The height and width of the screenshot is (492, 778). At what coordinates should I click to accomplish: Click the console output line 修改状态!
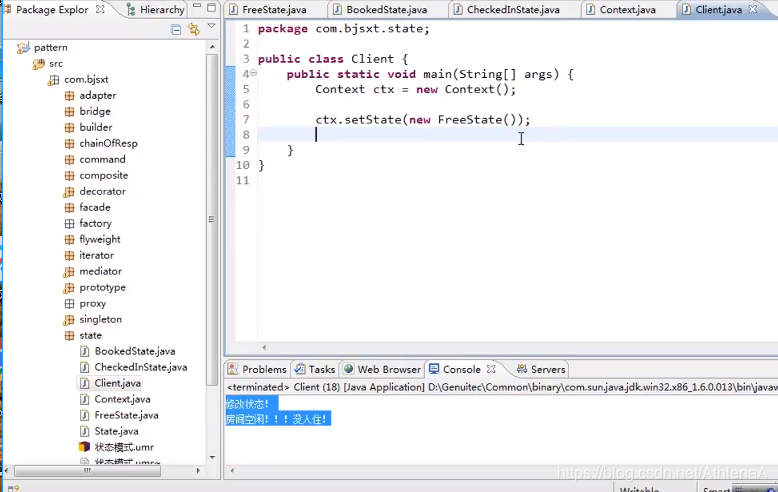(x=247, y=404)
